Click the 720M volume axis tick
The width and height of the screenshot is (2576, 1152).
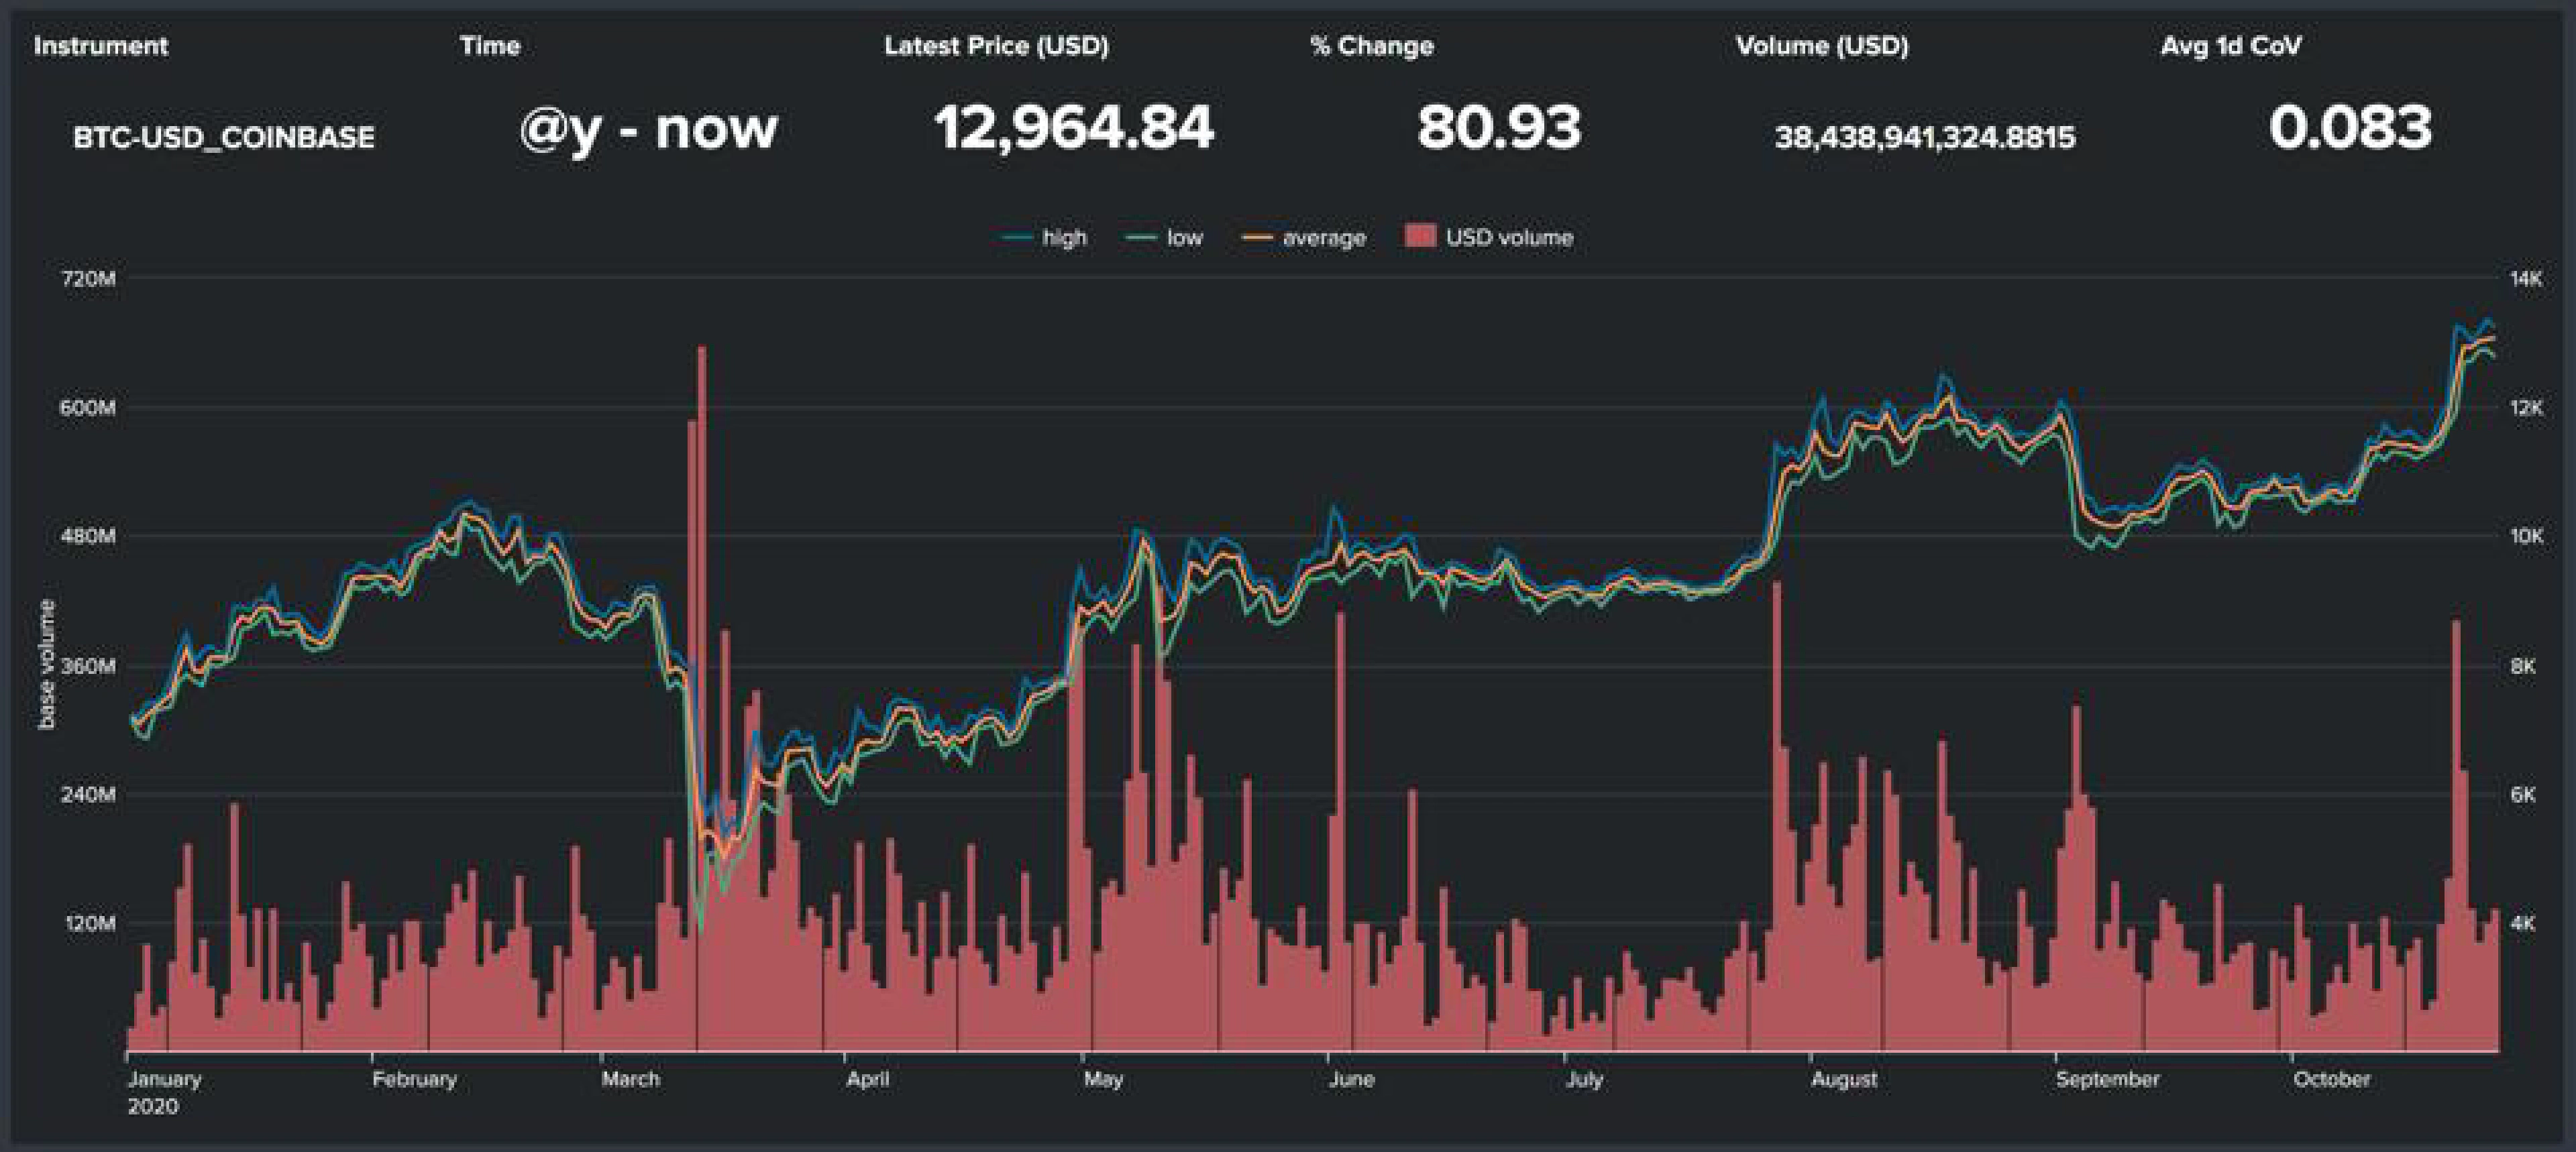pyautogui.click(x=89, y=278)
